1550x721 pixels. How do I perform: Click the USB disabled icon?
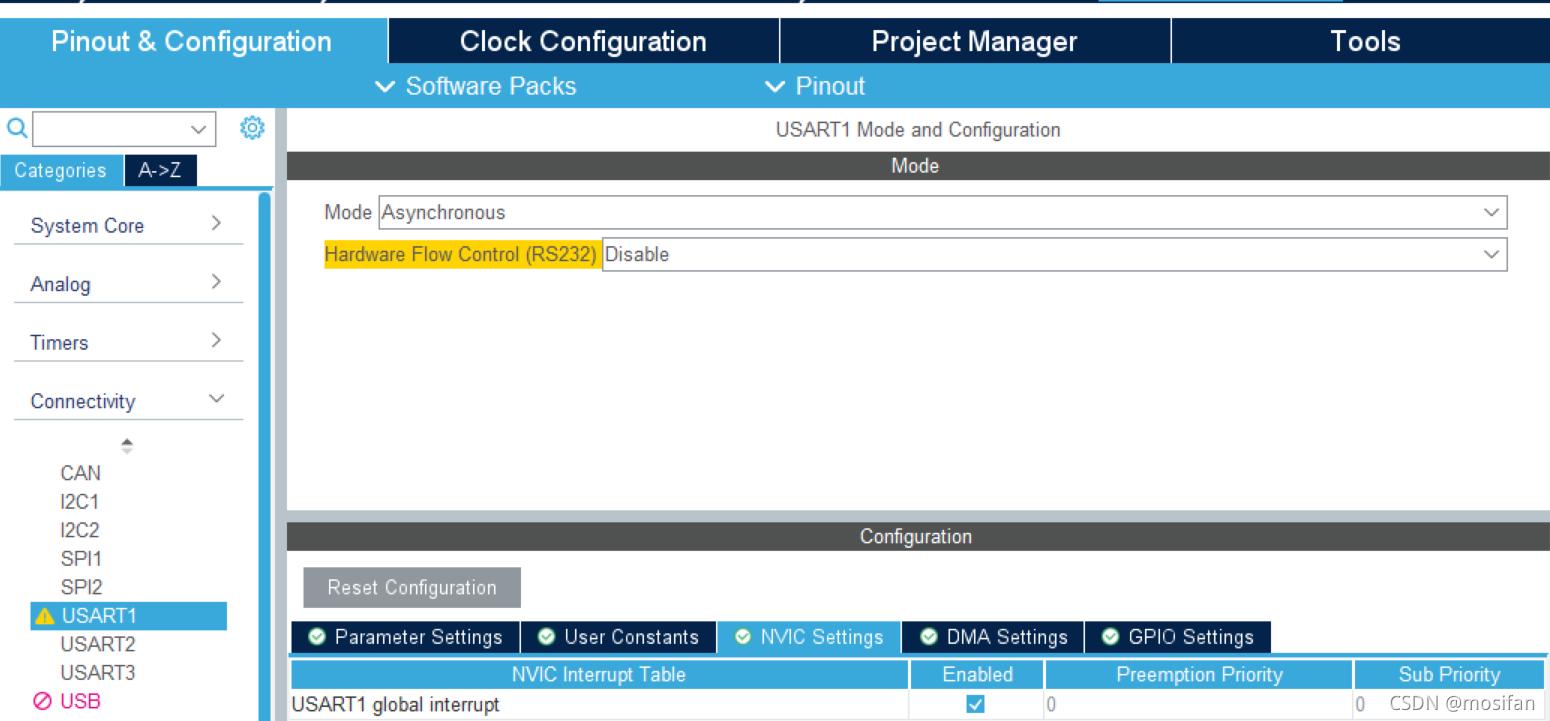[x=42, y=701]
